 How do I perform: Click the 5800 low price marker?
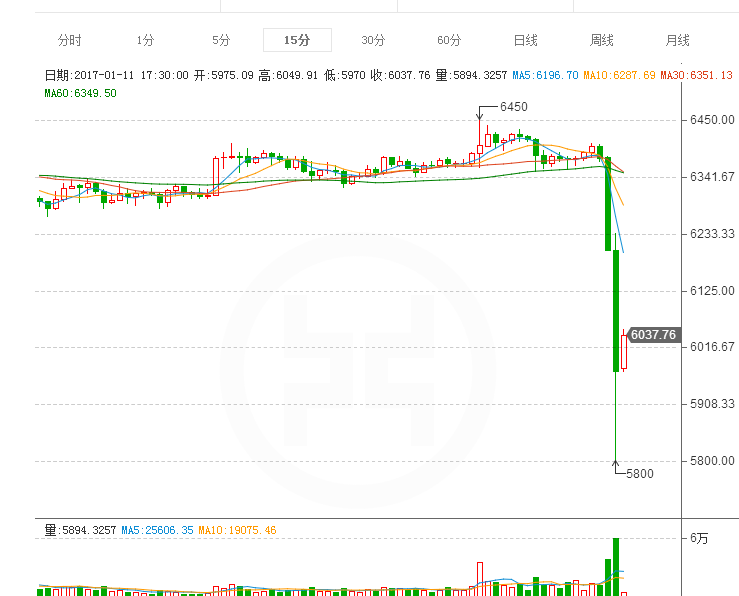(x=640, y=474)
